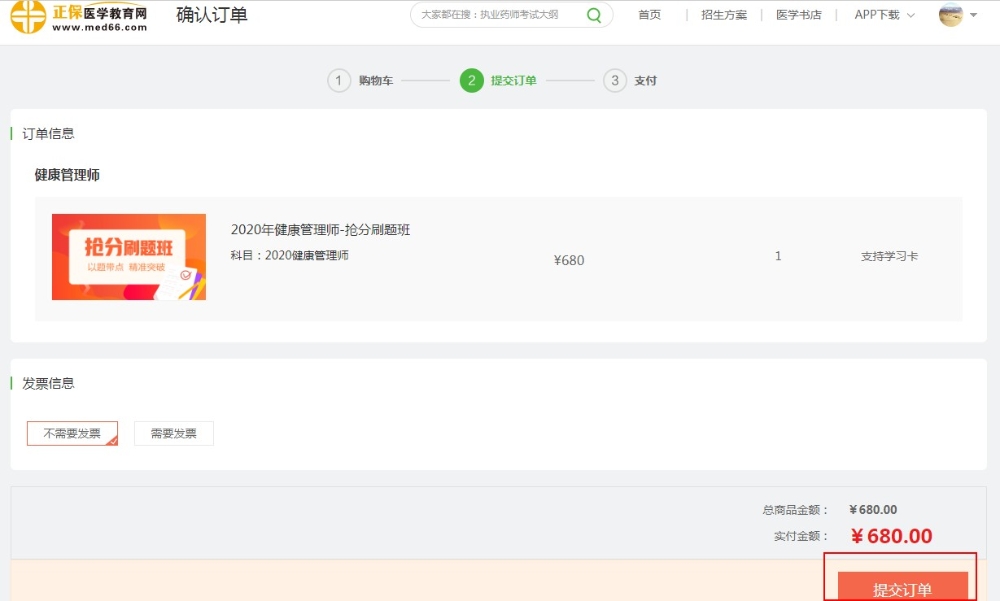Click the 支付 step label
Screen dimensions: 1000x601
point(645,81)
